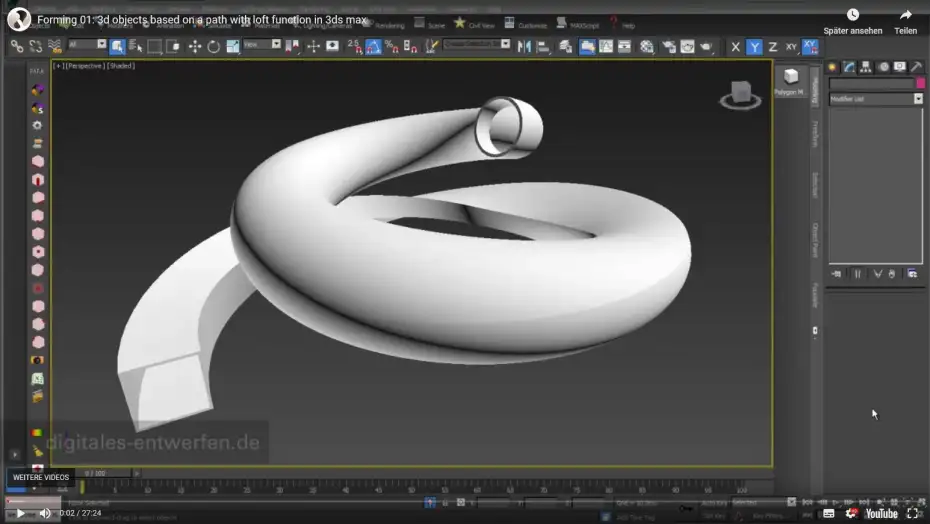930x524 pixels.
Task: Click the Use Pivot Point Center icon
Action: click(292, 46)
